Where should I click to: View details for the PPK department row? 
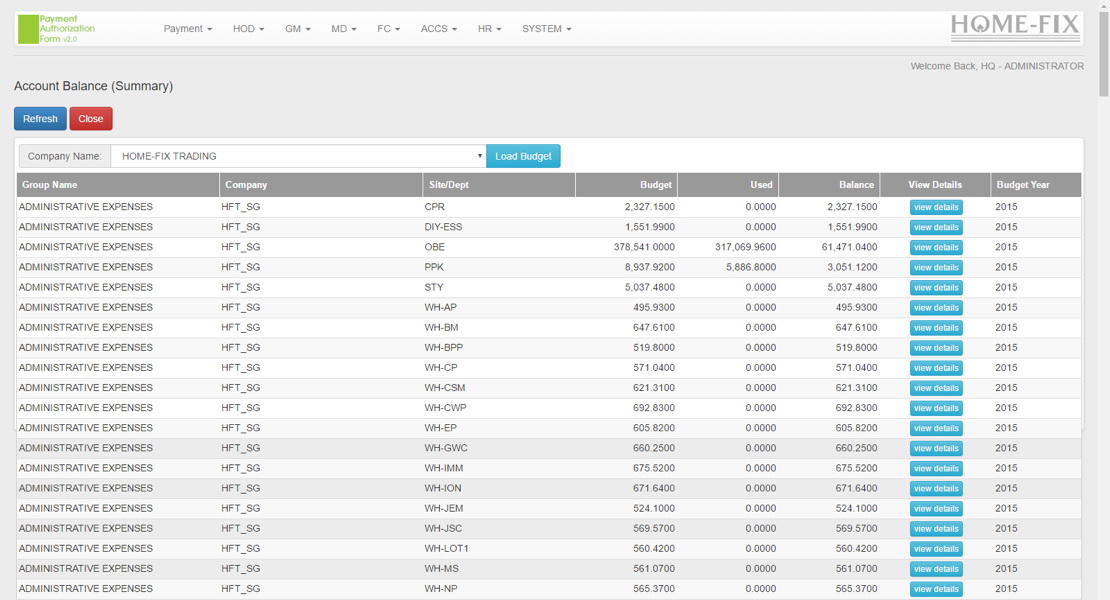935,267
